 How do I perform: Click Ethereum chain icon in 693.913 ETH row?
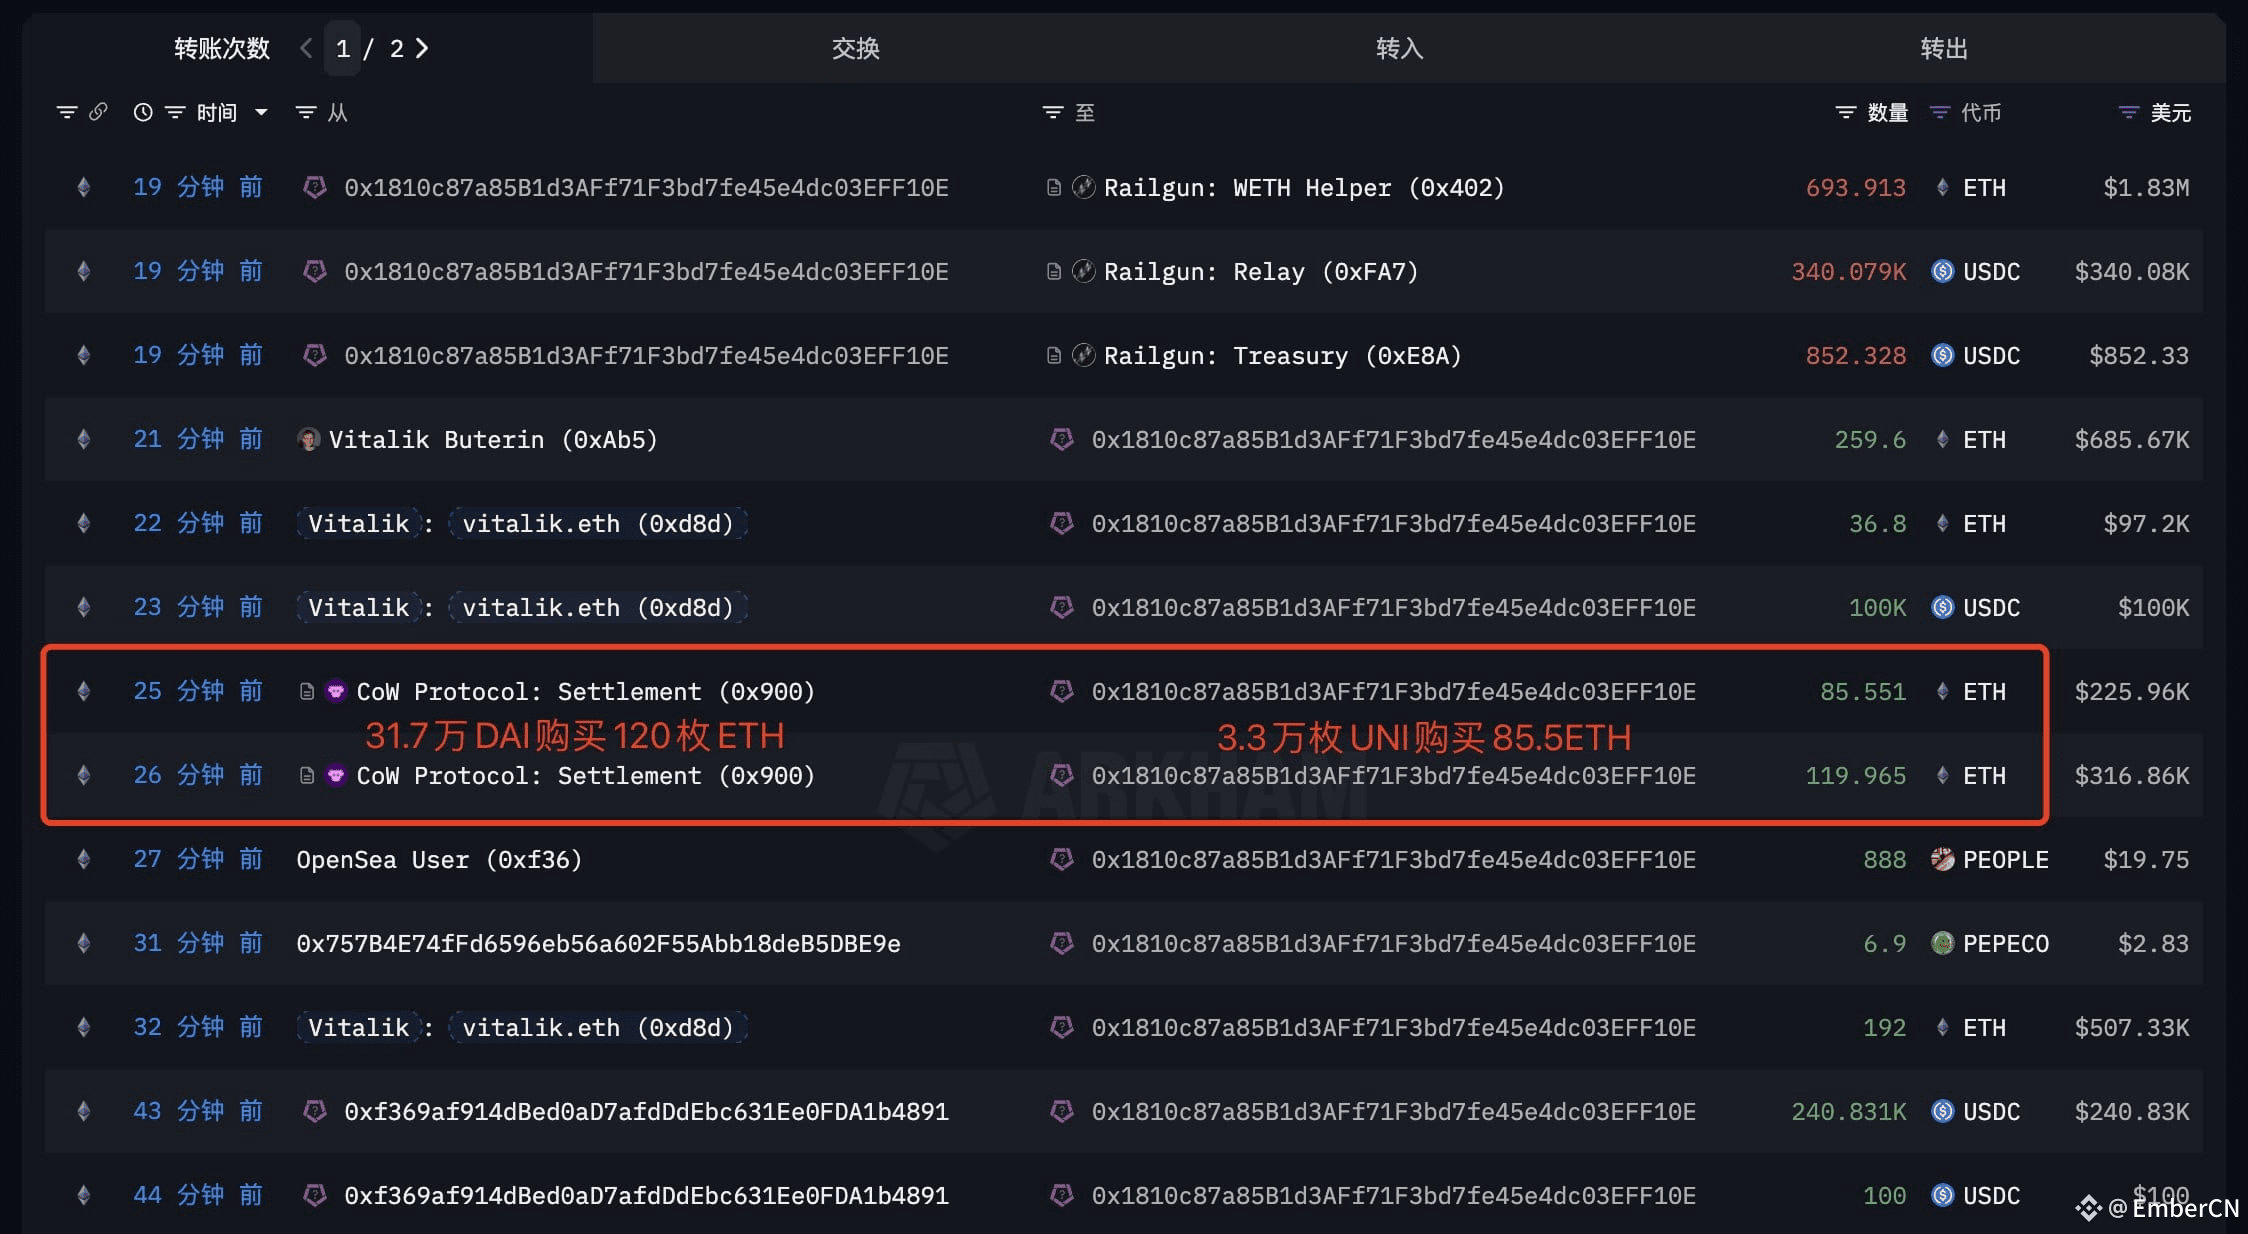[x=84, y=188]
